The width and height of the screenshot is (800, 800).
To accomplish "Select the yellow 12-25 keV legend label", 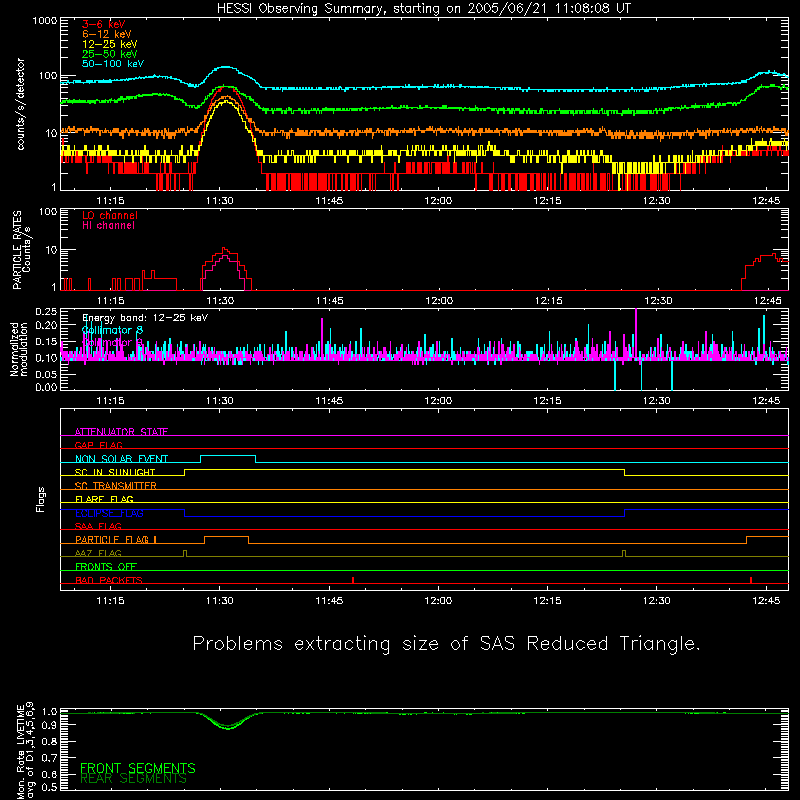I will coord(110,44).
